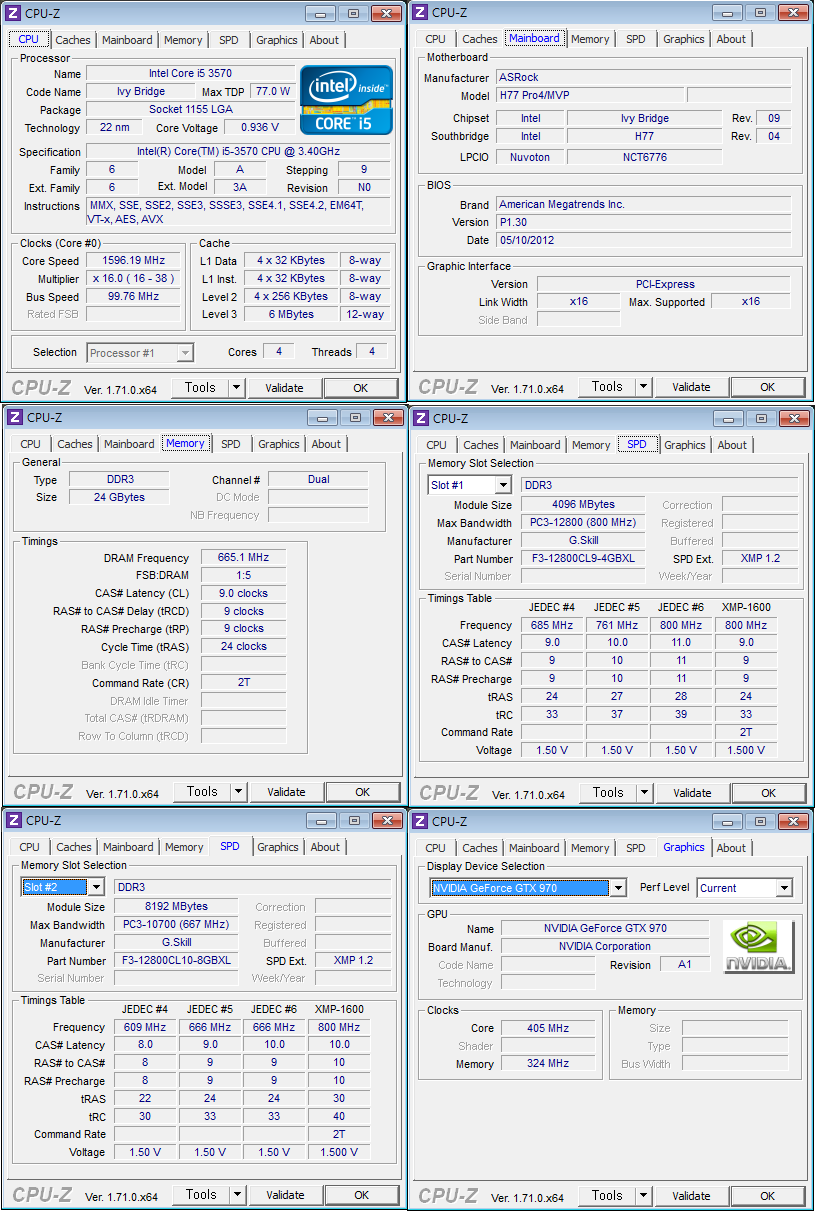Open the Tools dropdown arrow in the Slot #1 SPD window
The width and height of the screenshot is (818, 1220).
click(x=644, y=793)
